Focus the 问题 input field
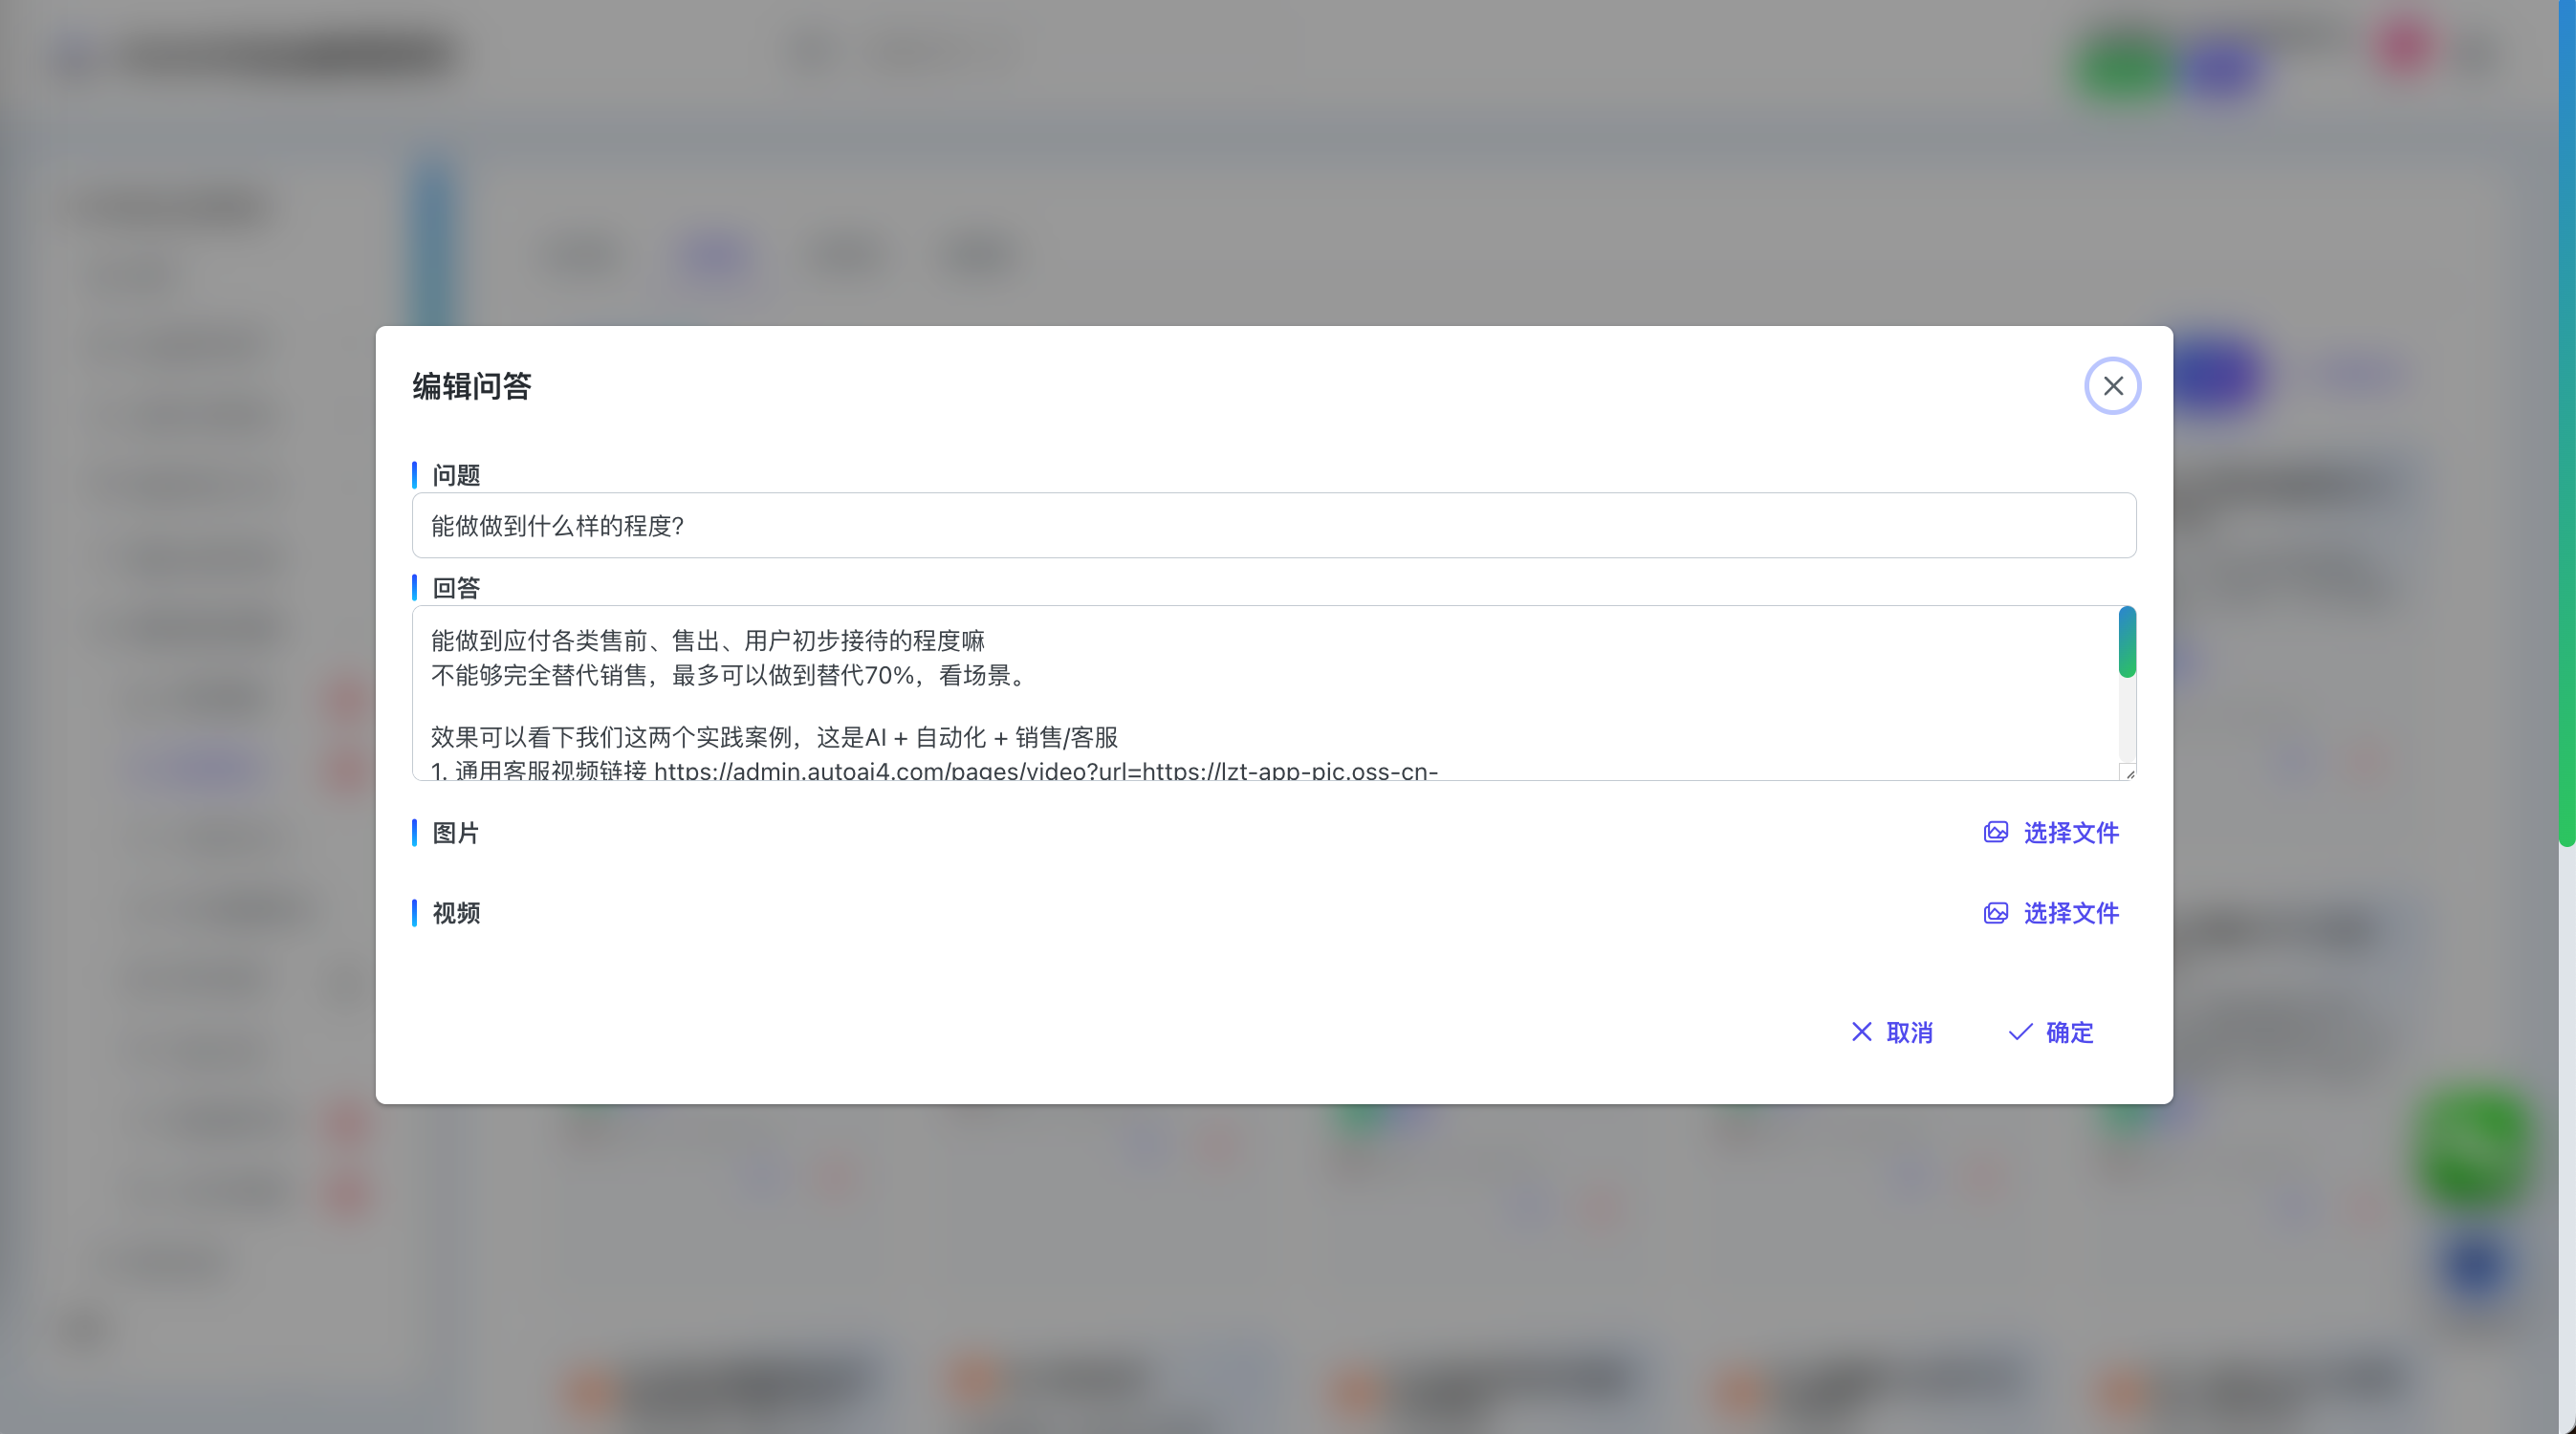The height and width of the screenshot is (1434, 2576). tap(1273, 526)
